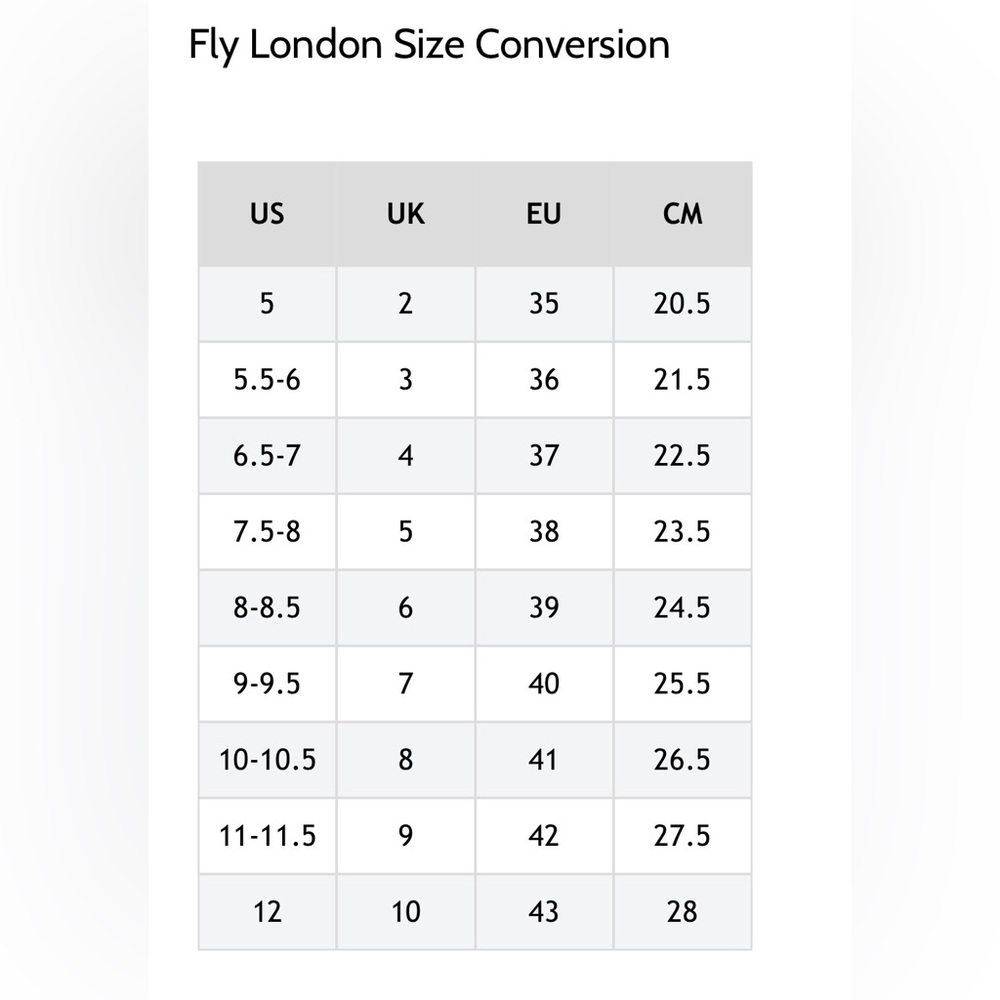Click the EU size 38 cell
Viewport: 1000px width, 1000px height.
tap(544, 531)
